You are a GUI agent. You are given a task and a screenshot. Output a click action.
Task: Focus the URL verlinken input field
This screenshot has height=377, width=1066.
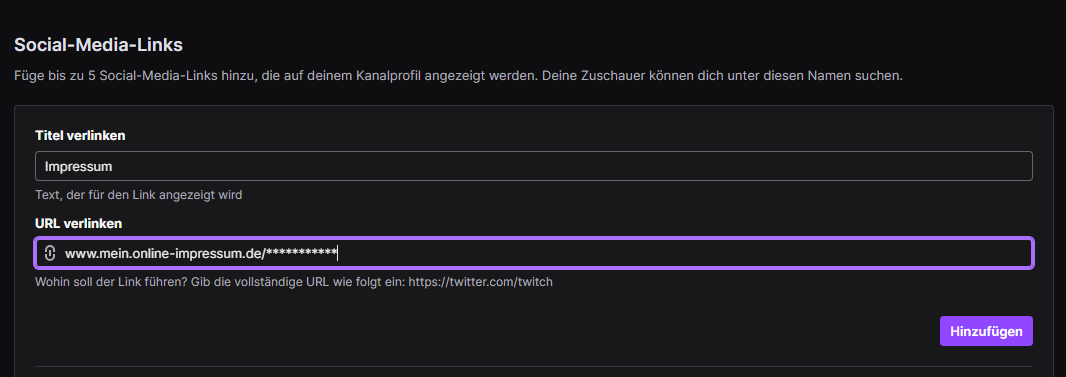(534, 253)
